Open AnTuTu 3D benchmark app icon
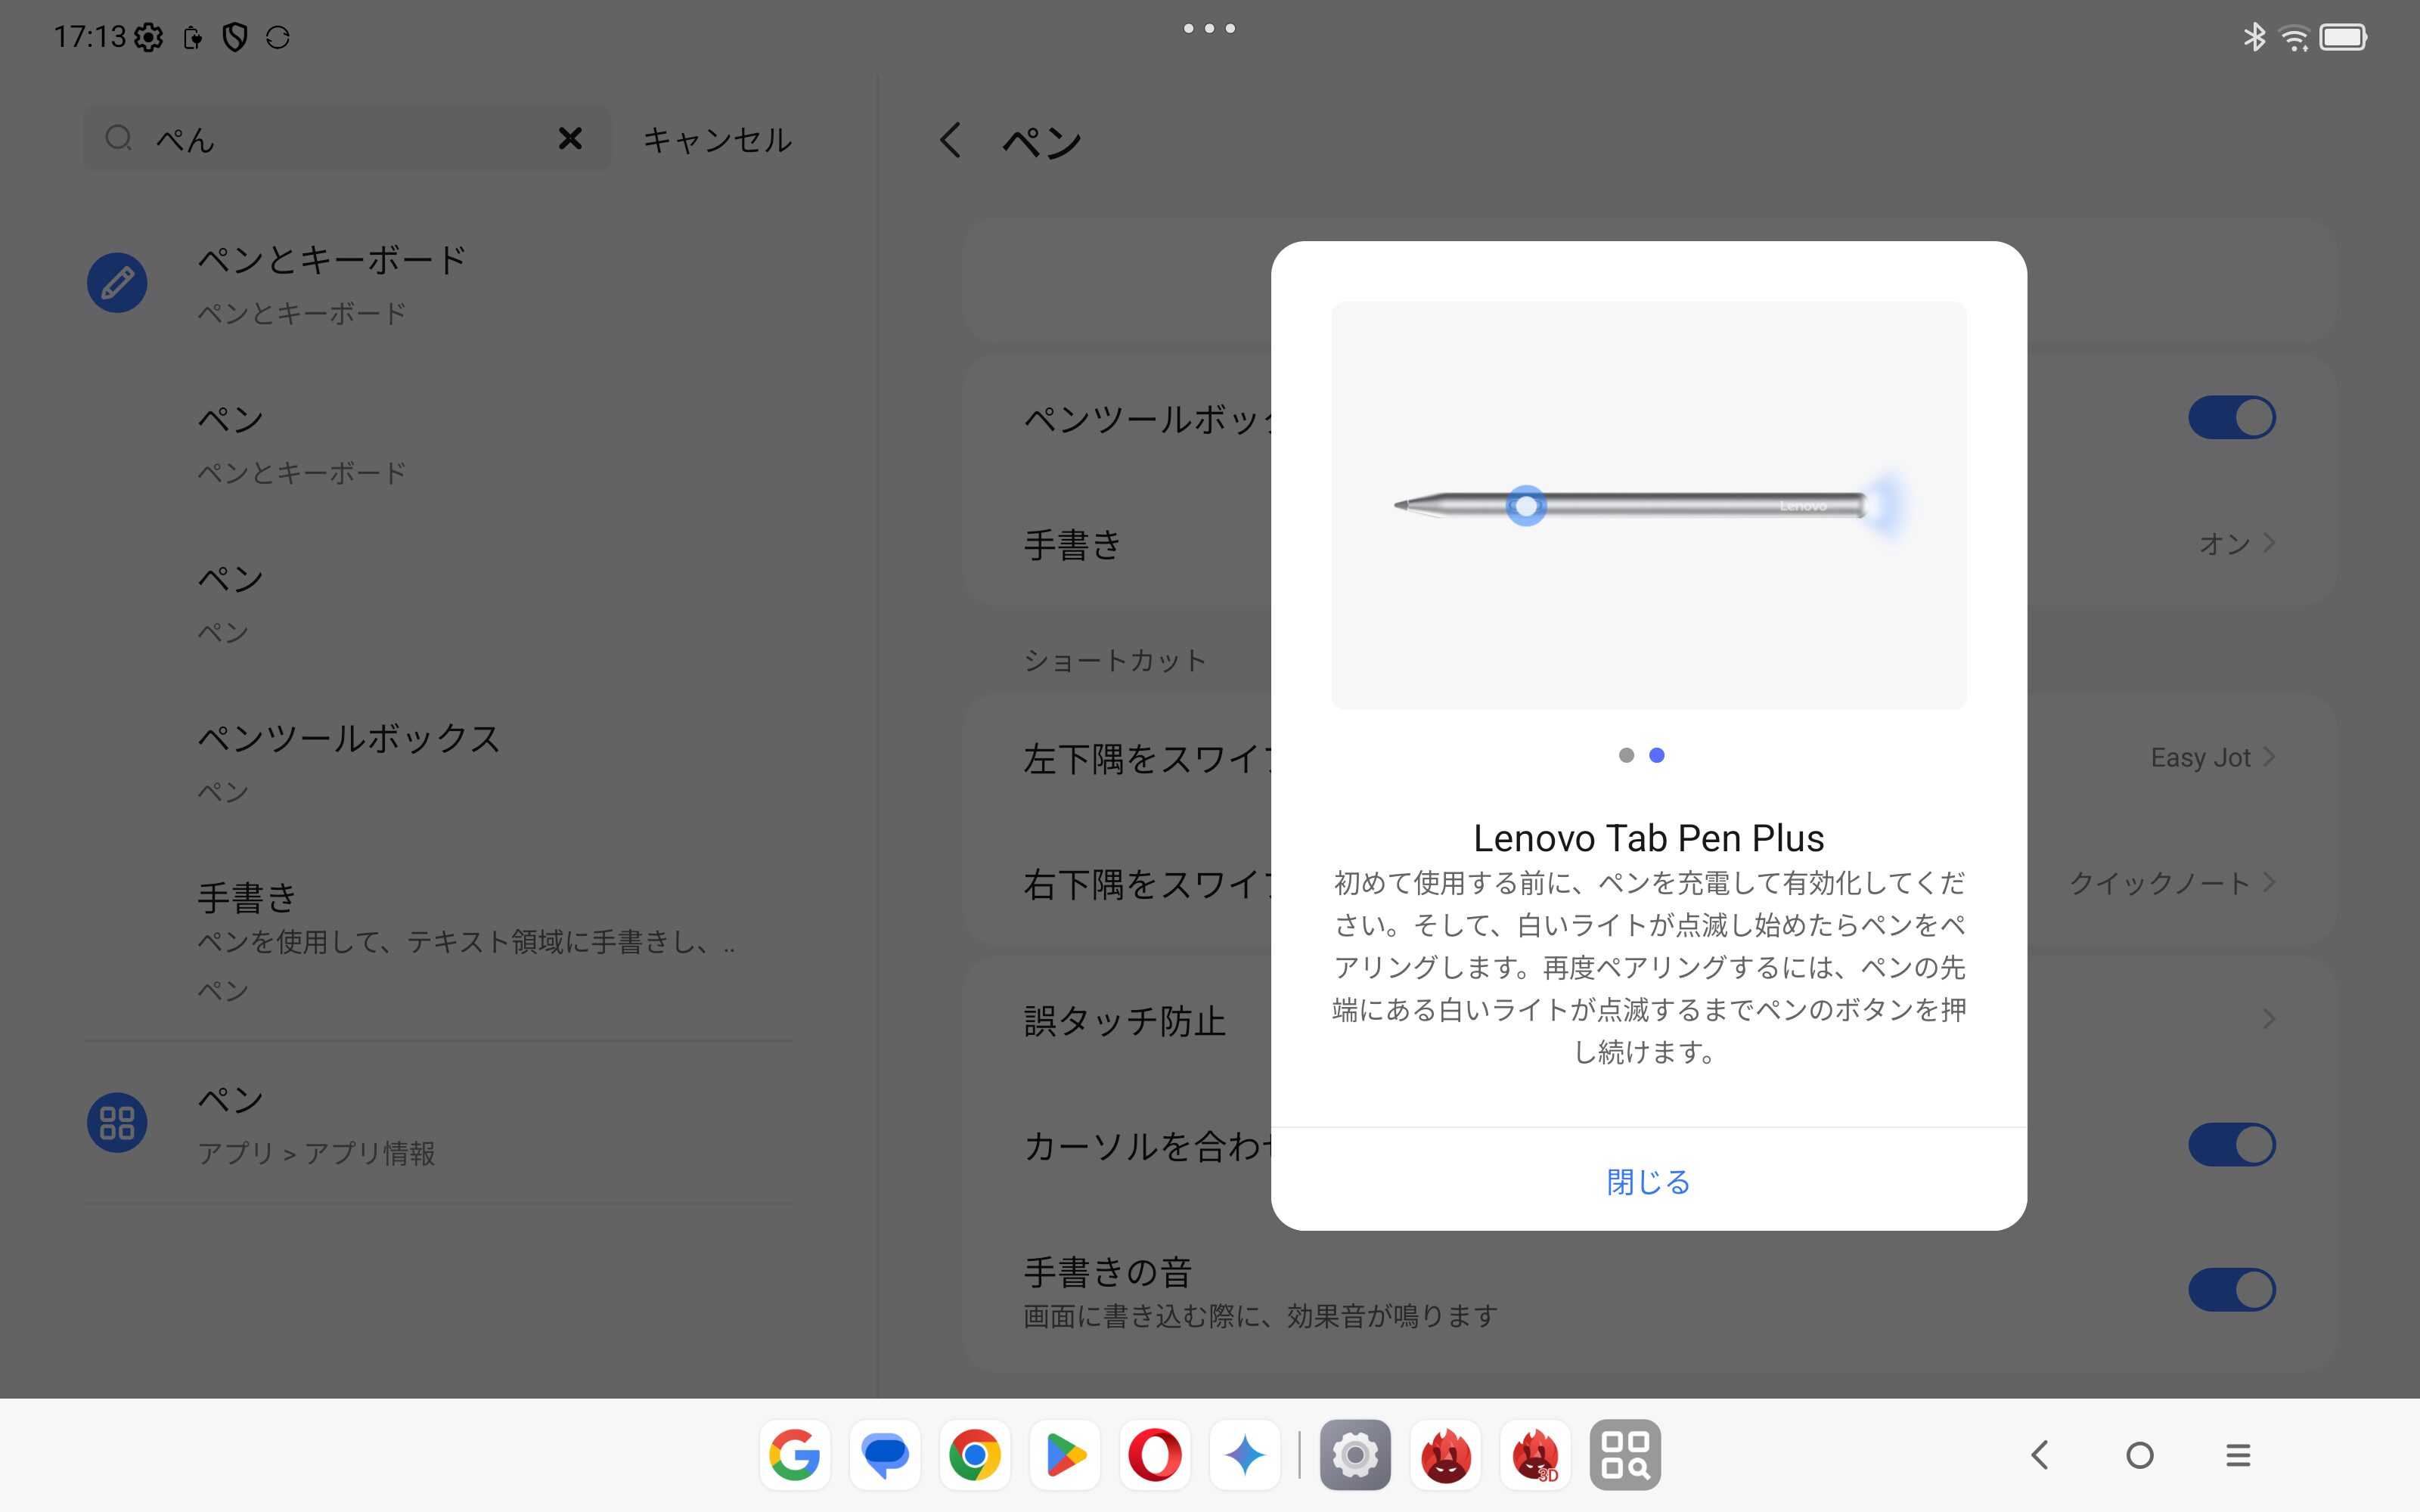This screenshot has height=1512, width=2420. [1535, 1455]
